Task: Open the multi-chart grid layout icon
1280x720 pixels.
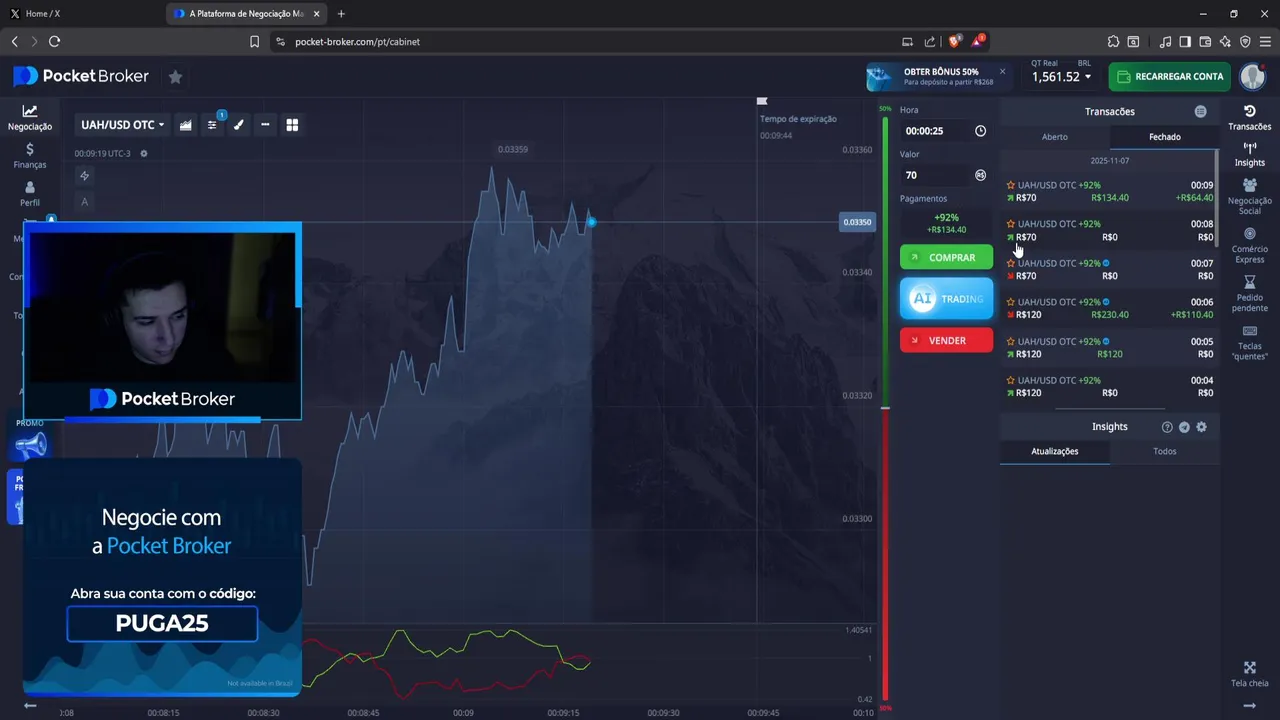Action: pyautogui.click(x=292, y=125)
